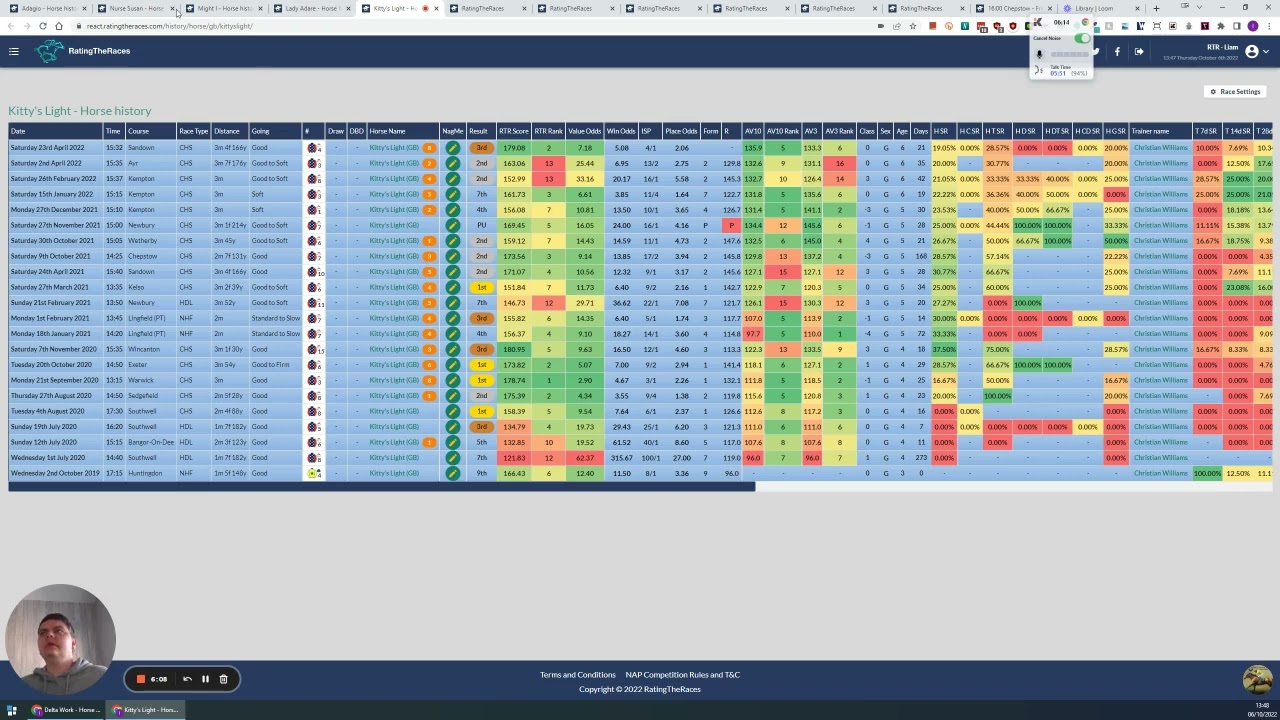The width and height of the screenshot is (1280, 720).
Task: Go back in browser history
Action: [11, 26]
